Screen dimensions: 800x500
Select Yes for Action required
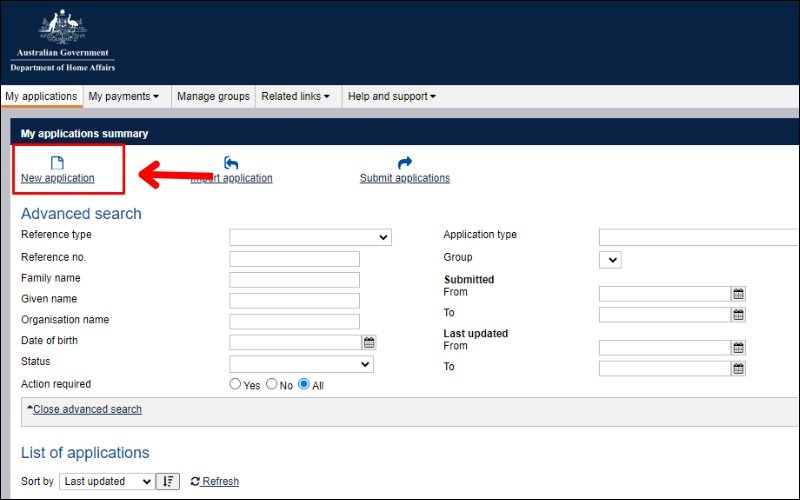(x=236, y=384)
